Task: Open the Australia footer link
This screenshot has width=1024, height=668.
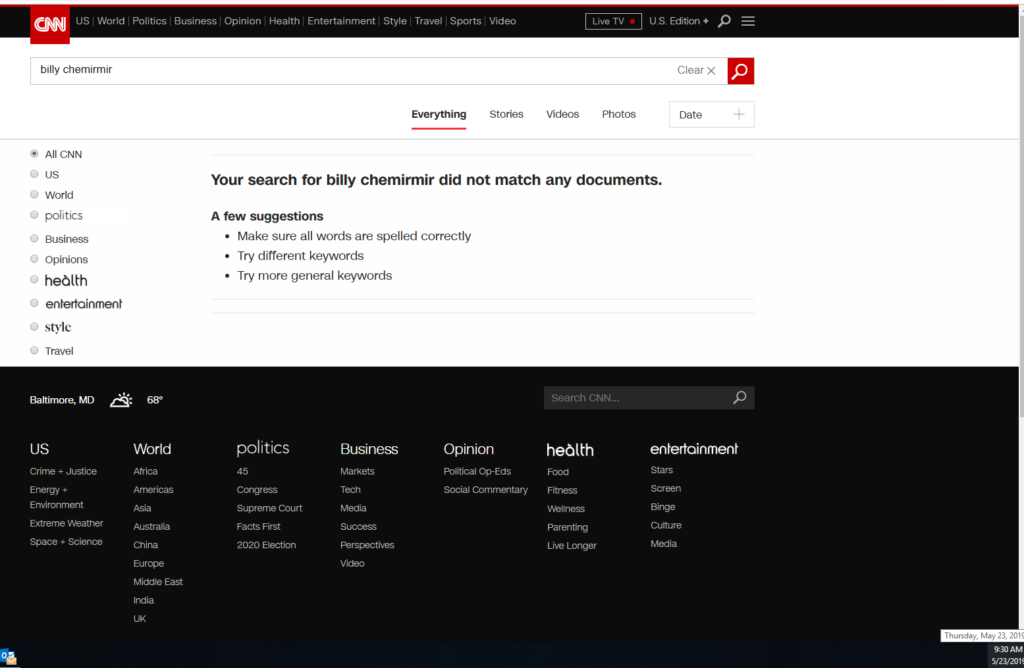Action: tap(152, 526)
